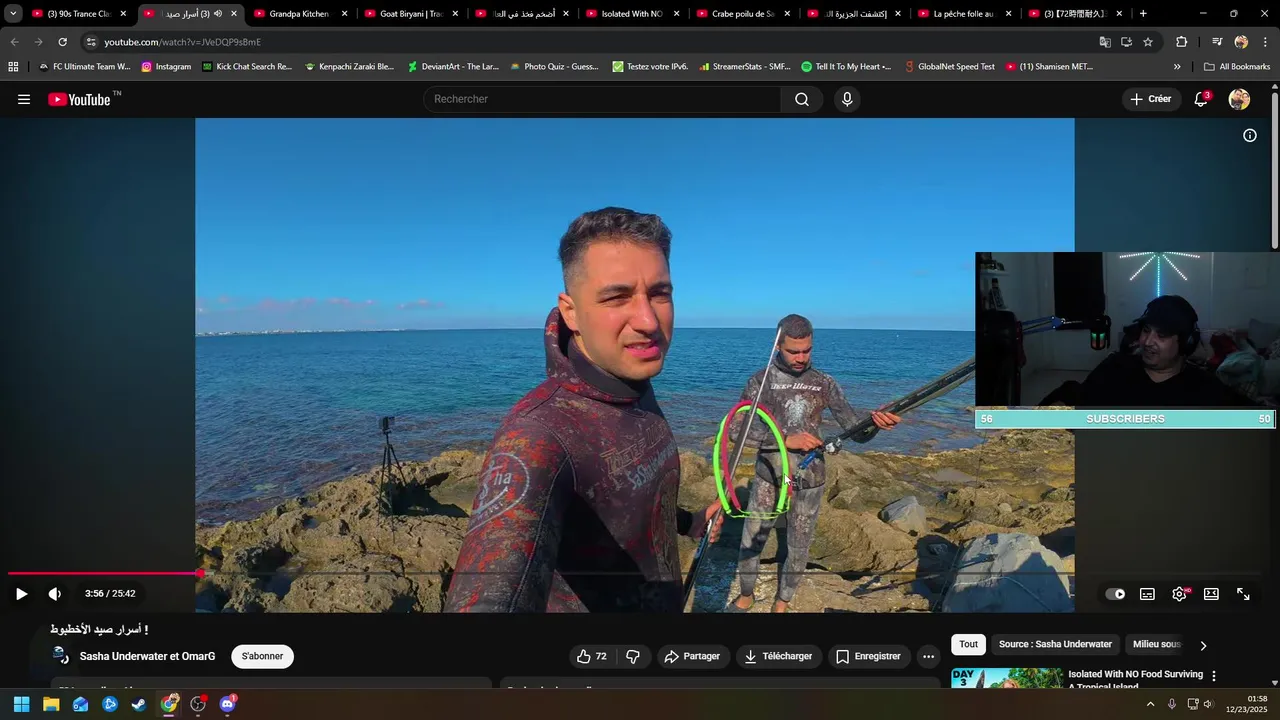The height and width of the screenshot is (720, 1280).
Task: Bookmark this page with the star
Action: pos(1148,42)
